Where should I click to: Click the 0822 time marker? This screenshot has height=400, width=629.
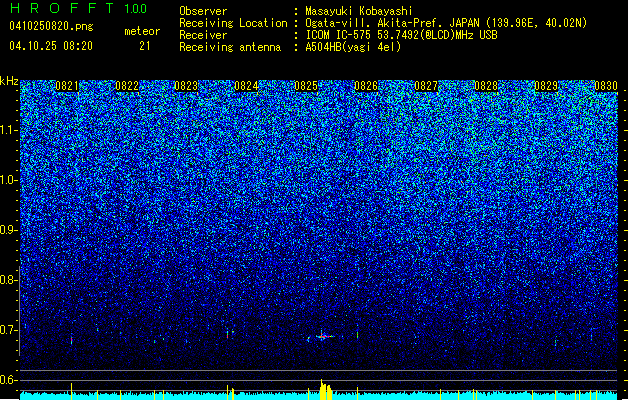(x=127, y=86)
